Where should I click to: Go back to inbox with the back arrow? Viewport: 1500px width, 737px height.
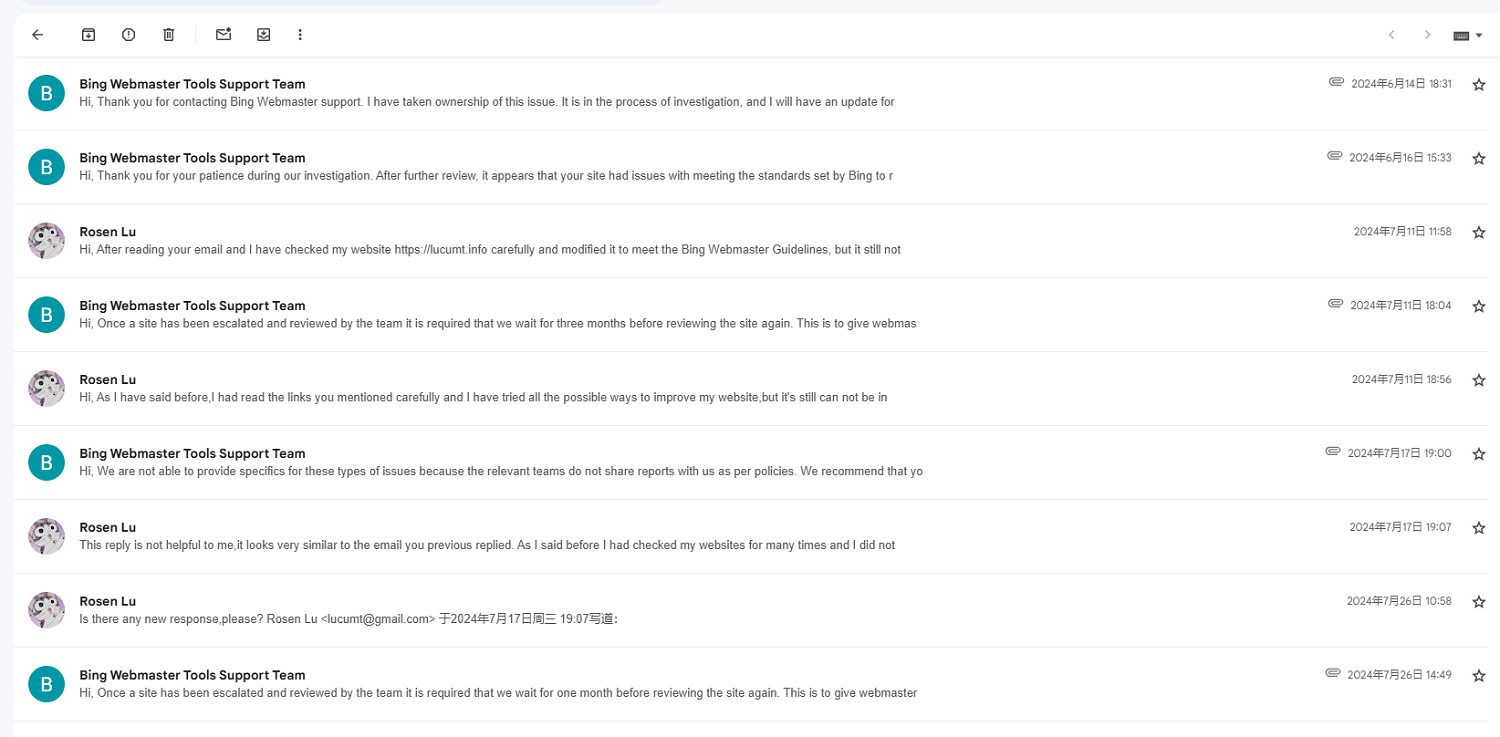(x=38, y=35)
